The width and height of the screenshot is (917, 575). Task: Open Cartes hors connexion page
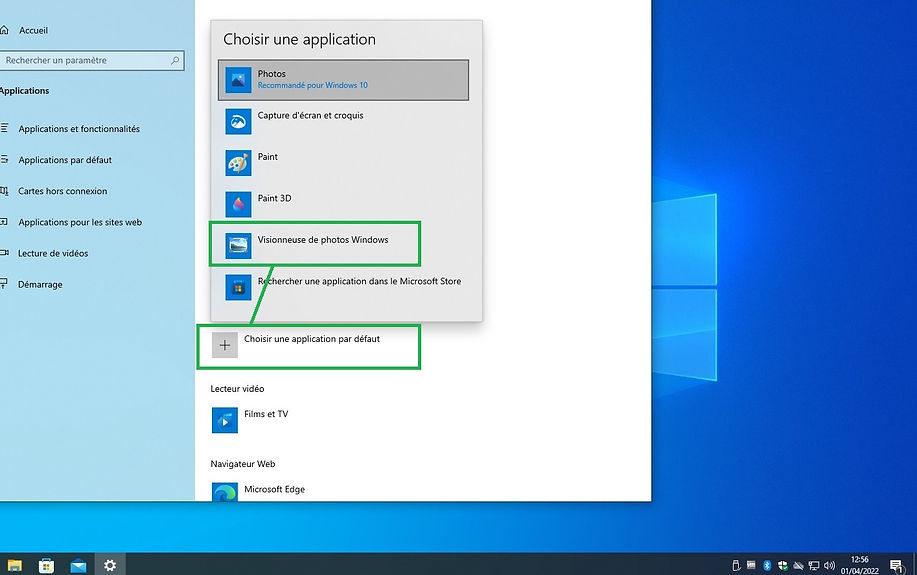click(63, 191)
